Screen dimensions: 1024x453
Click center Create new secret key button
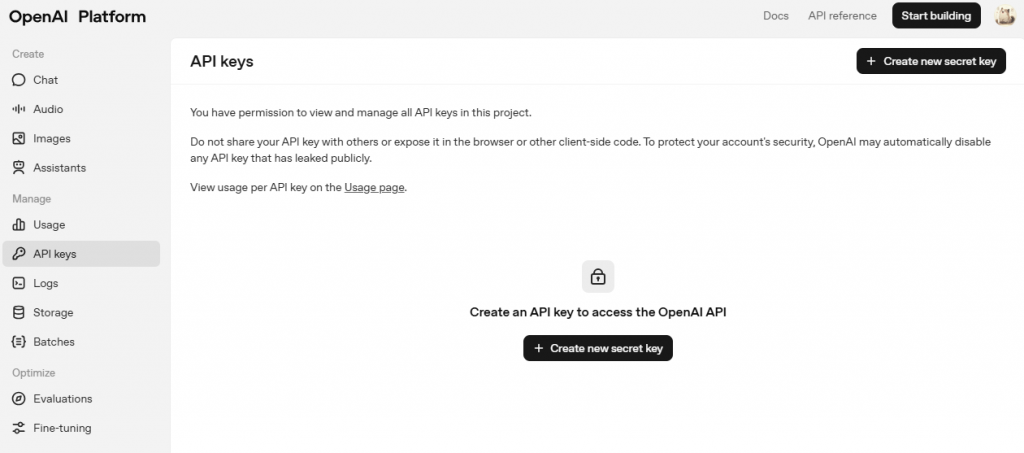tap(598, 348)
